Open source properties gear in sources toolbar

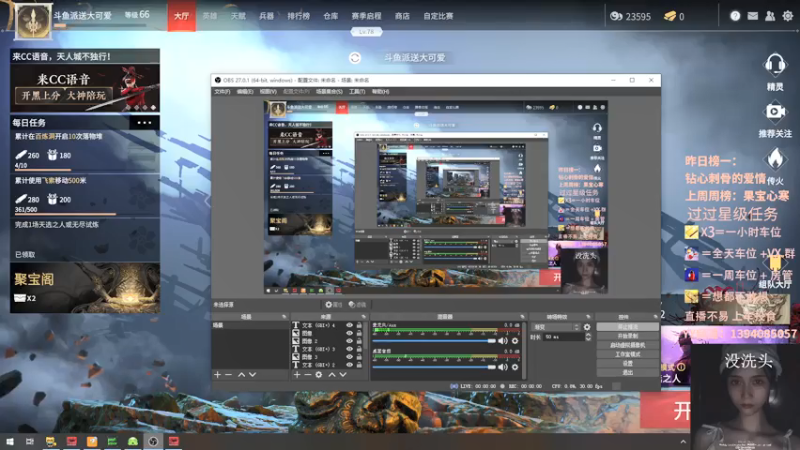[319, 374]
